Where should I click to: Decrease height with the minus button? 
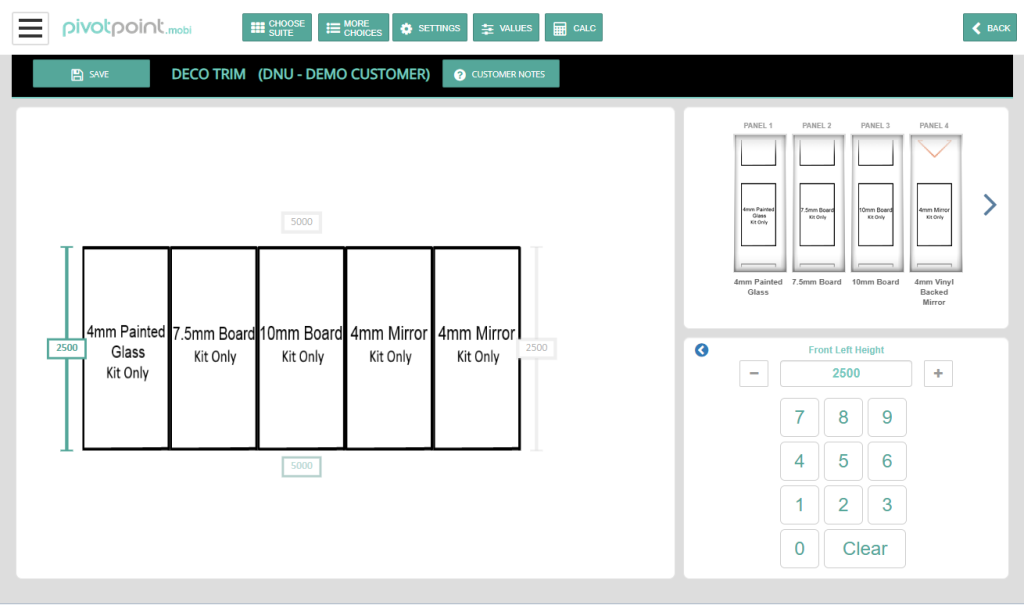point(753,374)
